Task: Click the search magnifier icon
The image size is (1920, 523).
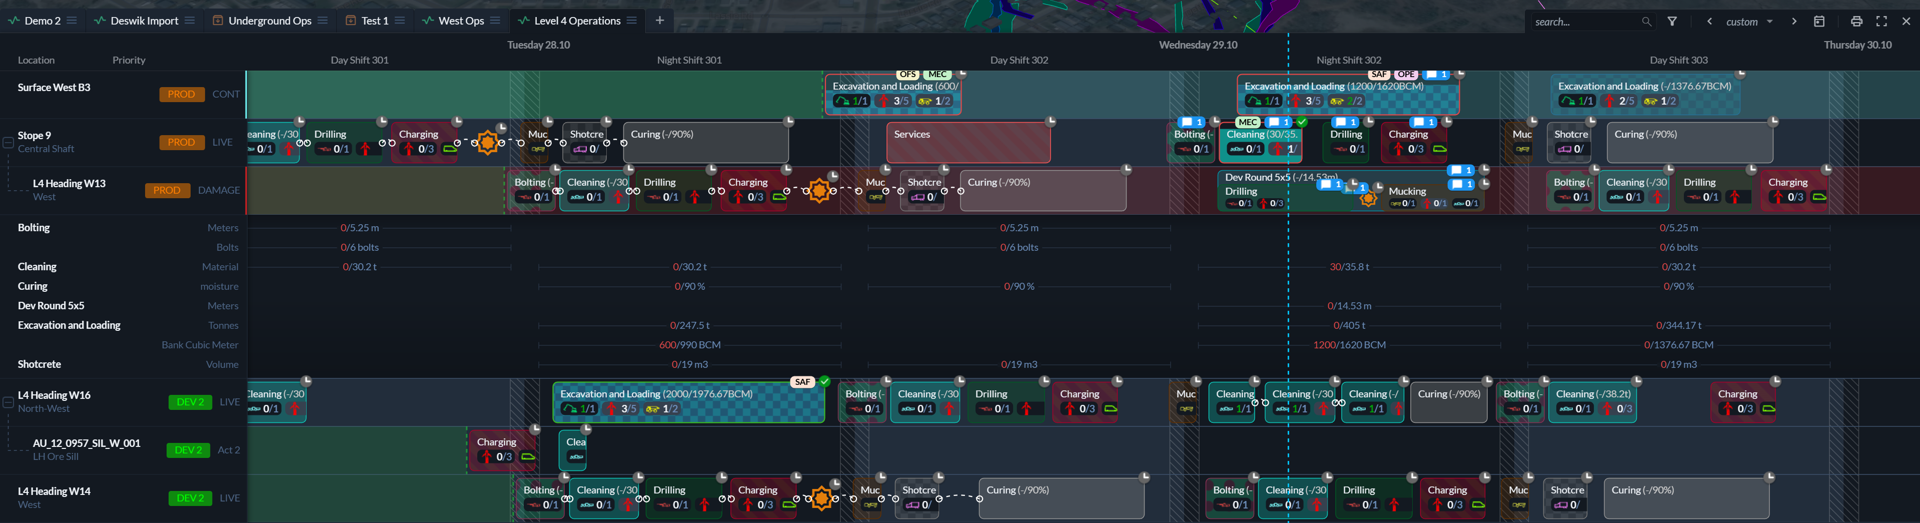Action: [1646, 21]
